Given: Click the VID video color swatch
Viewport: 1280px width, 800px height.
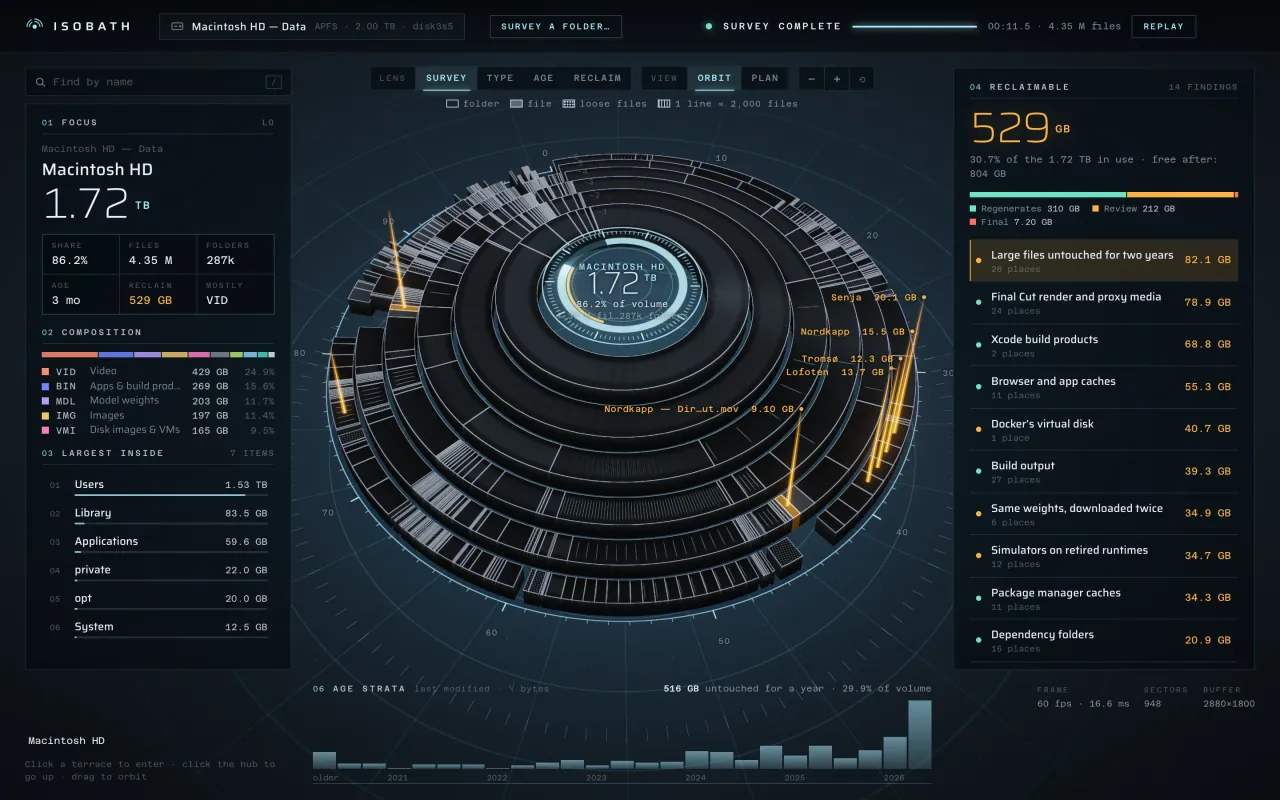Looking at the screenshot, I should pos(45,372).
